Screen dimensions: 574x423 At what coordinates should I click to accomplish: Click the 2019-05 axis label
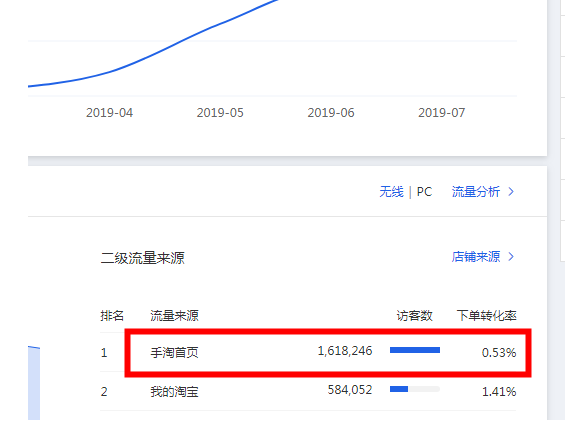(x=220, y=113)
